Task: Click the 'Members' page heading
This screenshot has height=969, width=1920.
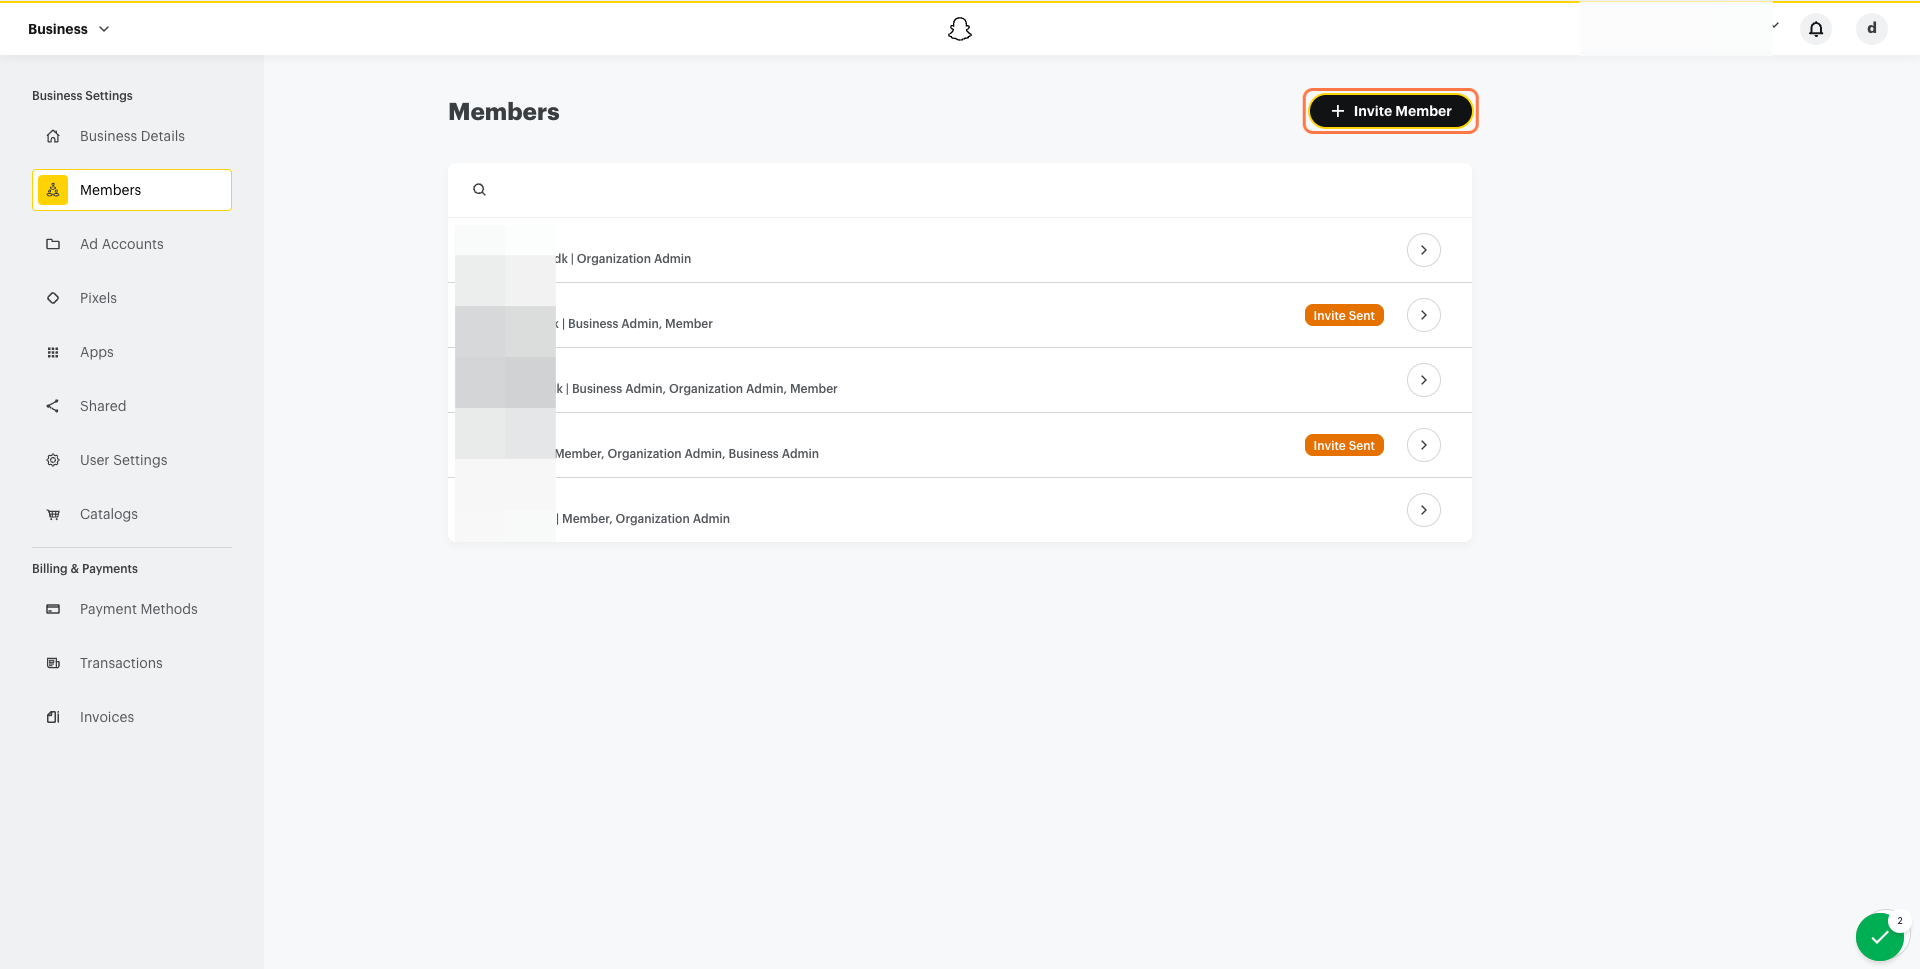Action: coord(504,112)
